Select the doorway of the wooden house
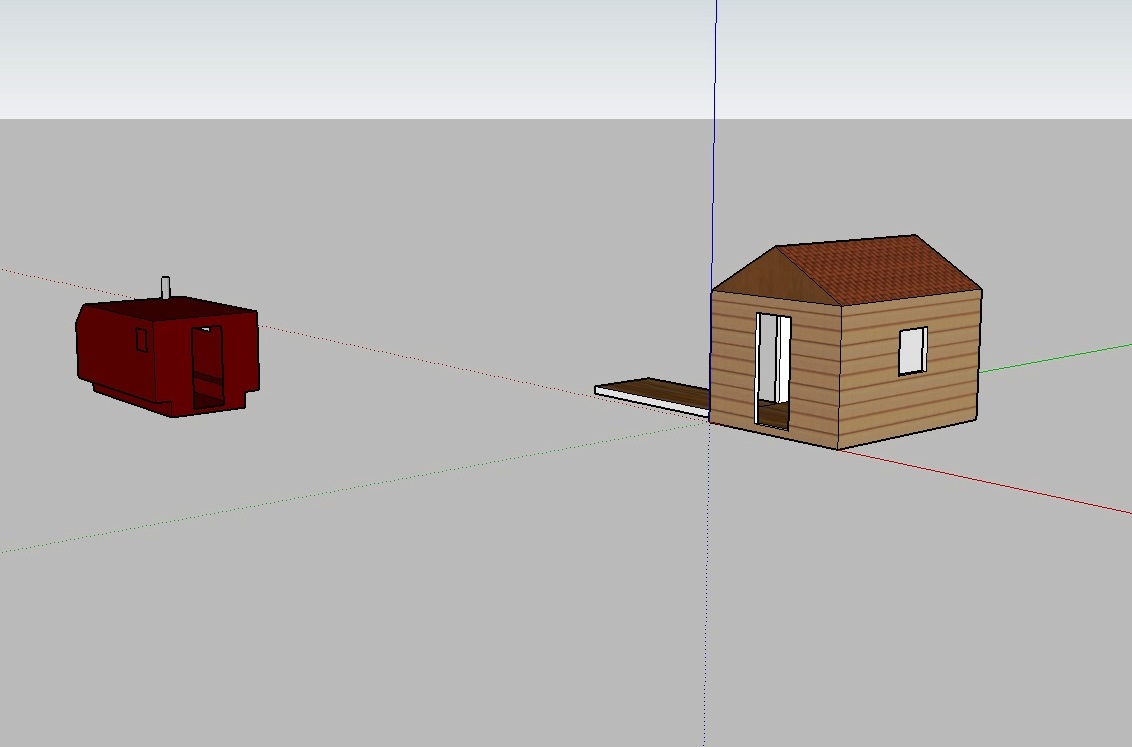The image size is (1132, 747). [772, 368]
